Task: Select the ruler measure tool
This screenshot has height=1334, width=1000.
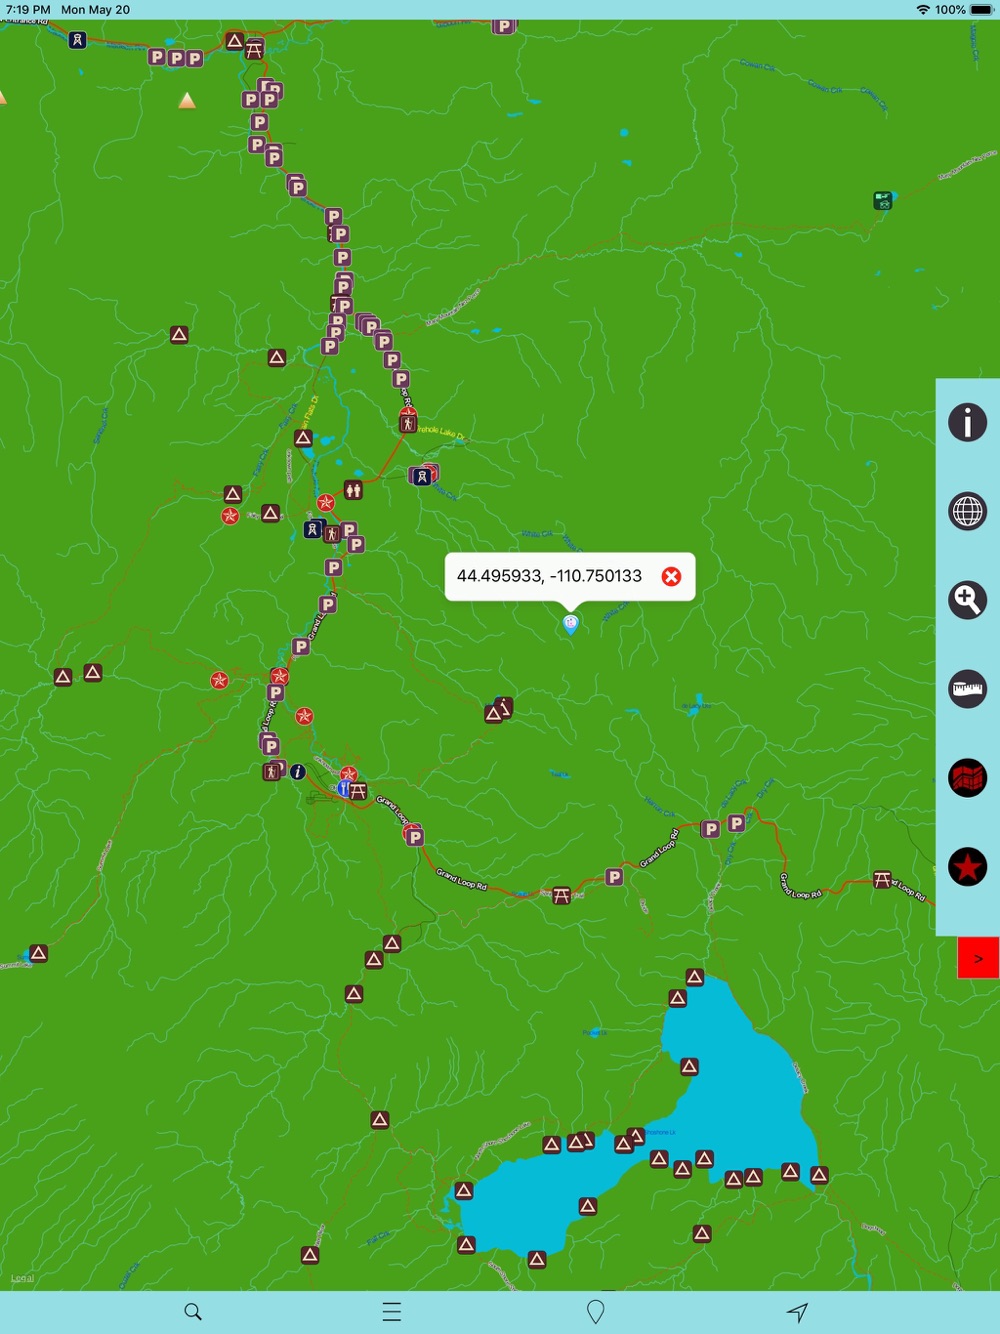Action: pos(967,689)
